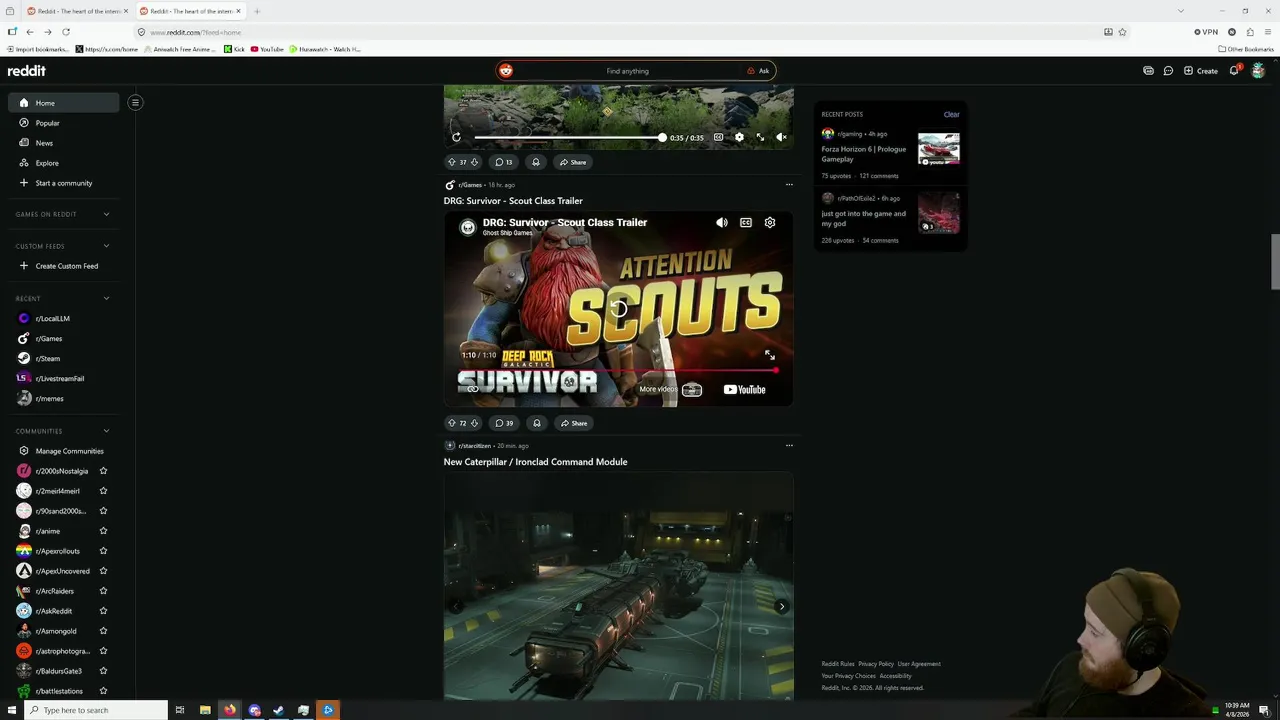Open News in the sidebar

tap(64, 143)
